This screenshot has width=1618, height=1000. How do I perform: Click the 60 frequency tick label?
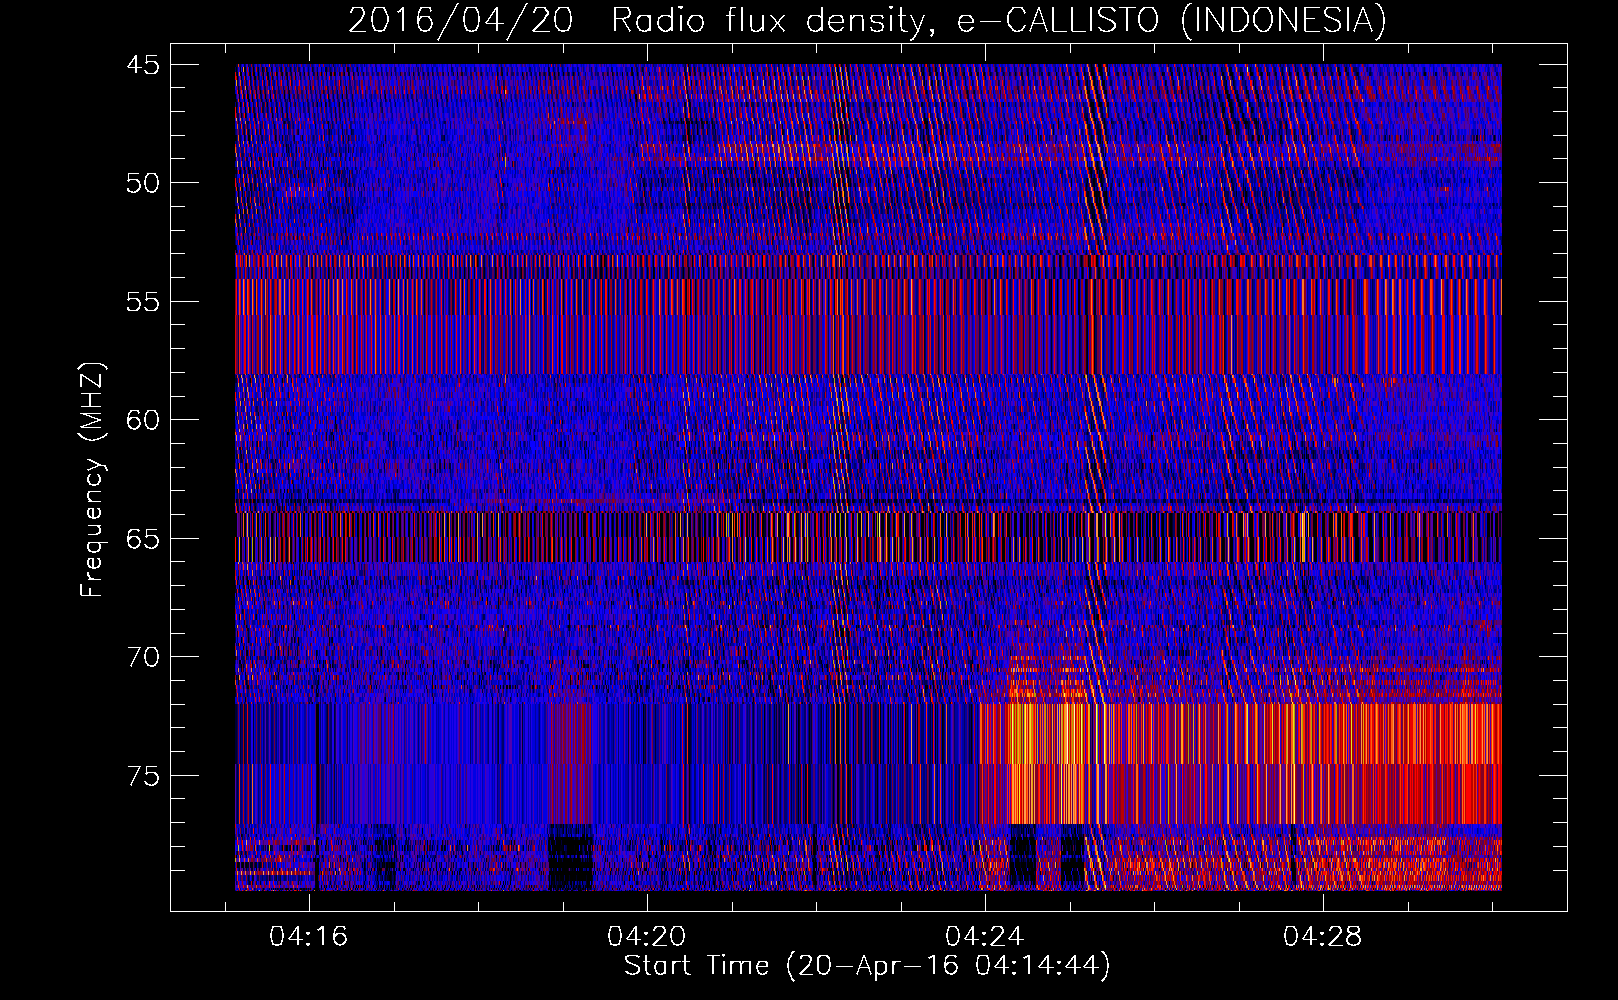coord(143,420)
